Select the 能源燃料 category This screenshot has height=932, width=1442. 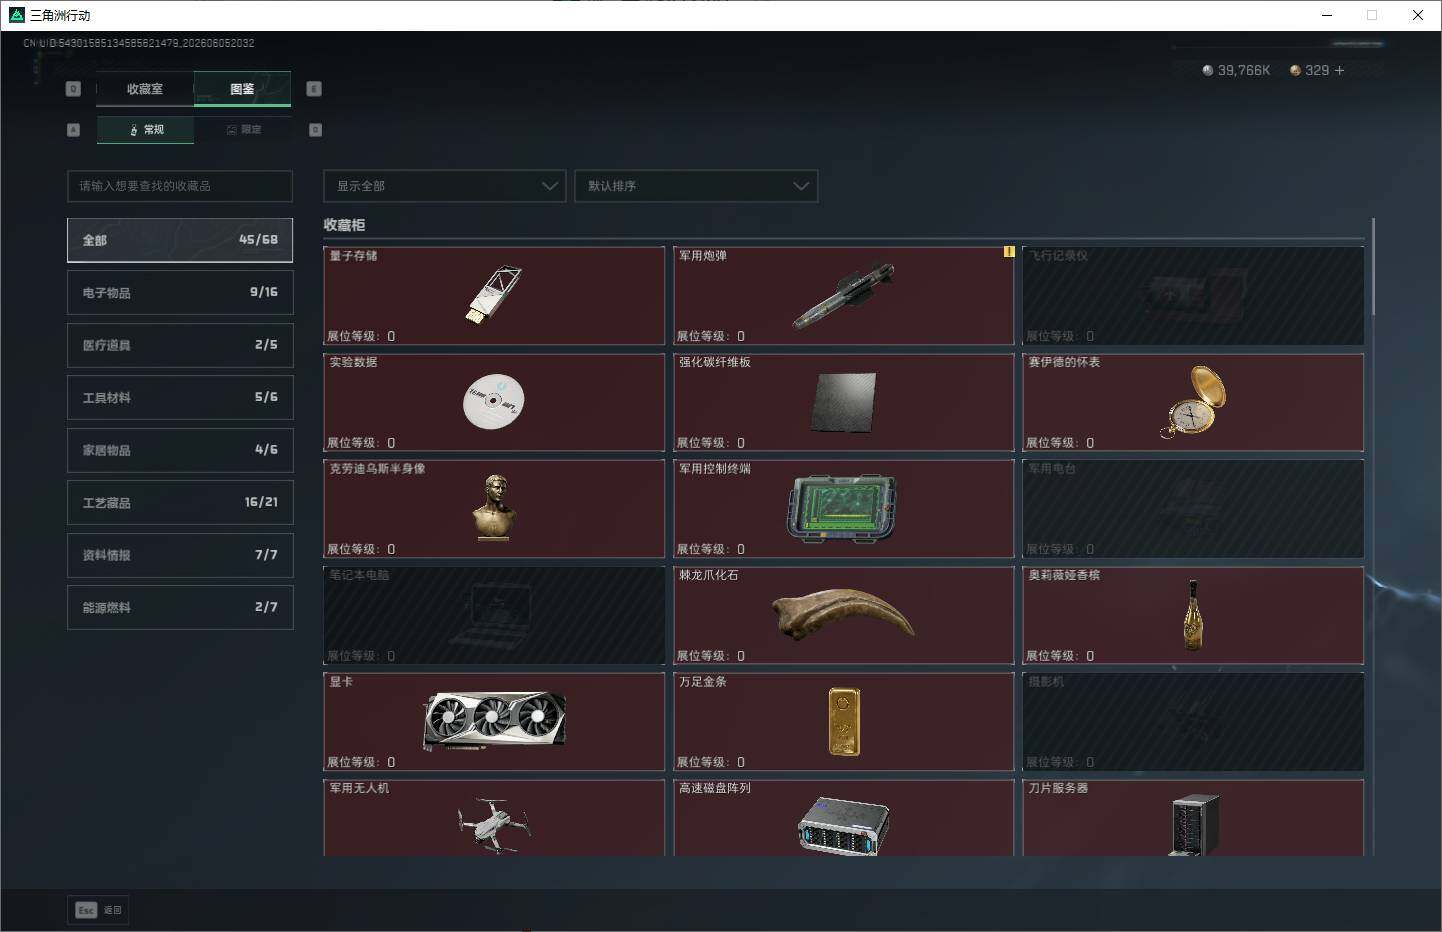pyautogui.click(x=180, y=607)
